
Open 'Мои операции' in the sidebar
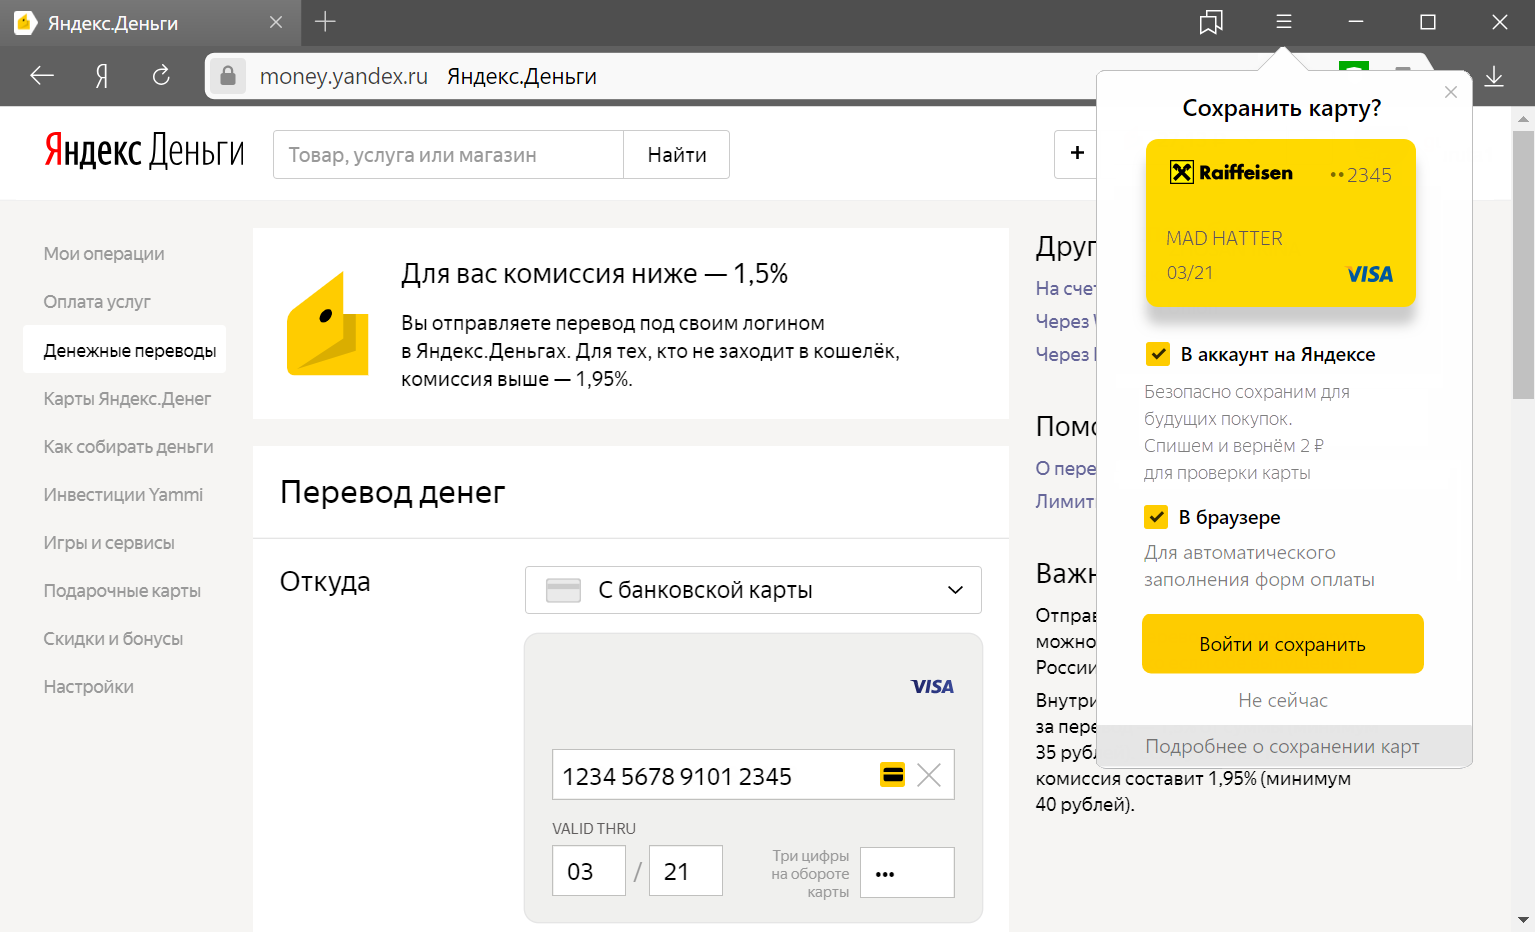[104, 254]
